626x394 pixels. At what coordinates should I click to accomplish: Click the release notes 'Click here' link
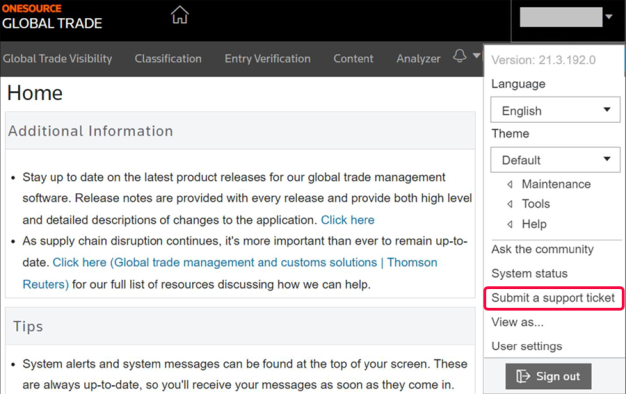[x=347, y=220]
